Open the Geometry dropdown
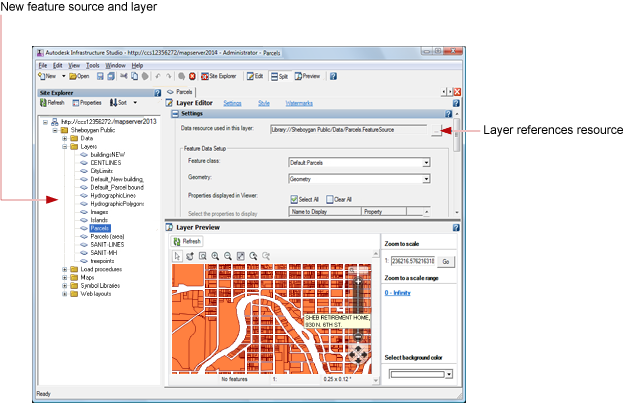The width and height of the screenshot is (624, 403). (426, 179)
